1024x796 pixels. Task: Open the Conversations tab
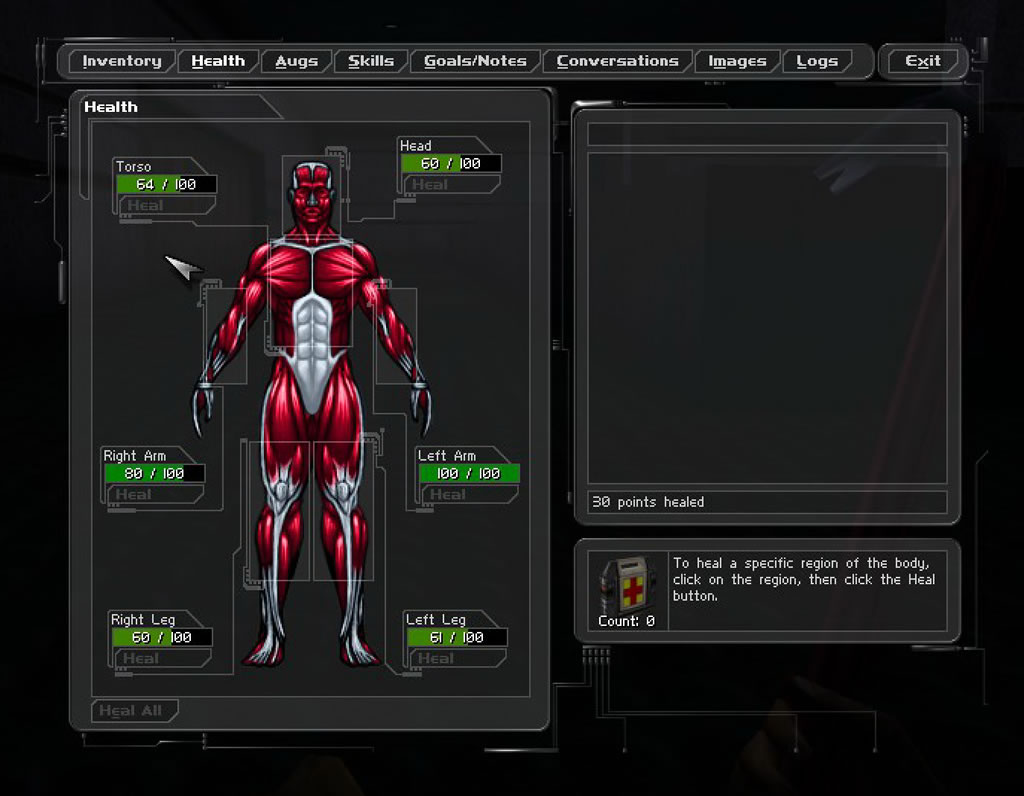(x=617, y=62)
